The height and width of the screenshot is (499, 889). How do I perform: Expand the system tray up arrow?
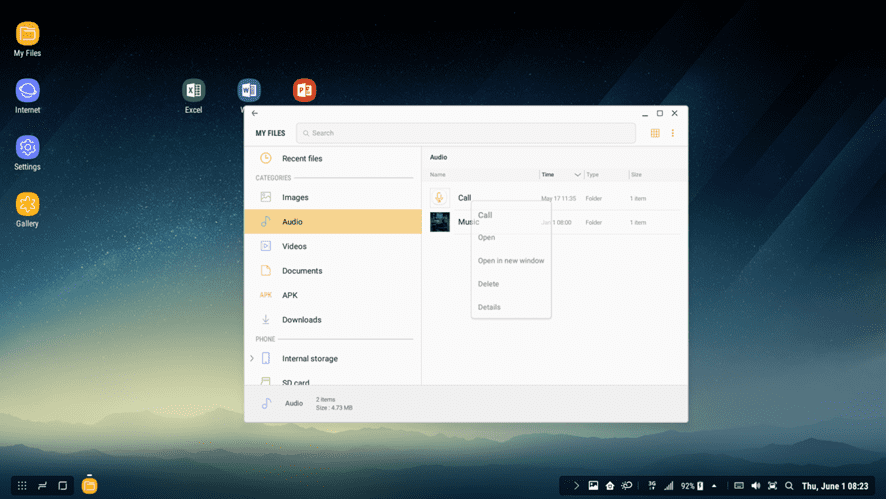pos(714,486)
